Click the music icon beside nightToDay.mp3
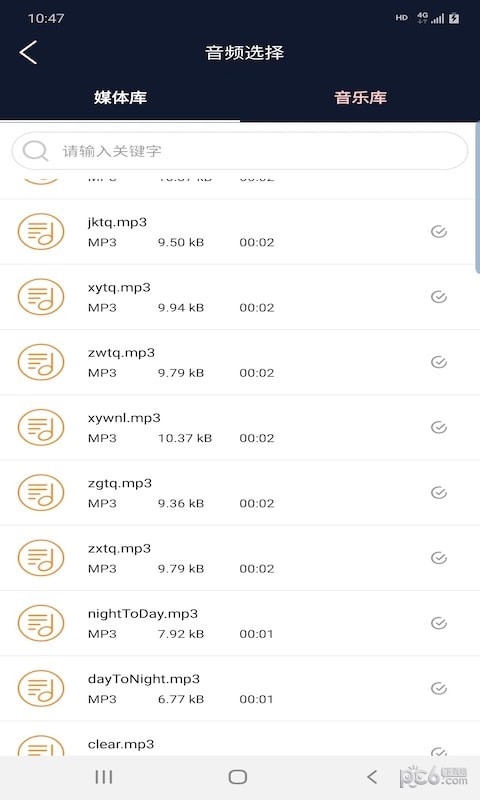The height and width of the screenshot is (800, 480). click(41, 623)
